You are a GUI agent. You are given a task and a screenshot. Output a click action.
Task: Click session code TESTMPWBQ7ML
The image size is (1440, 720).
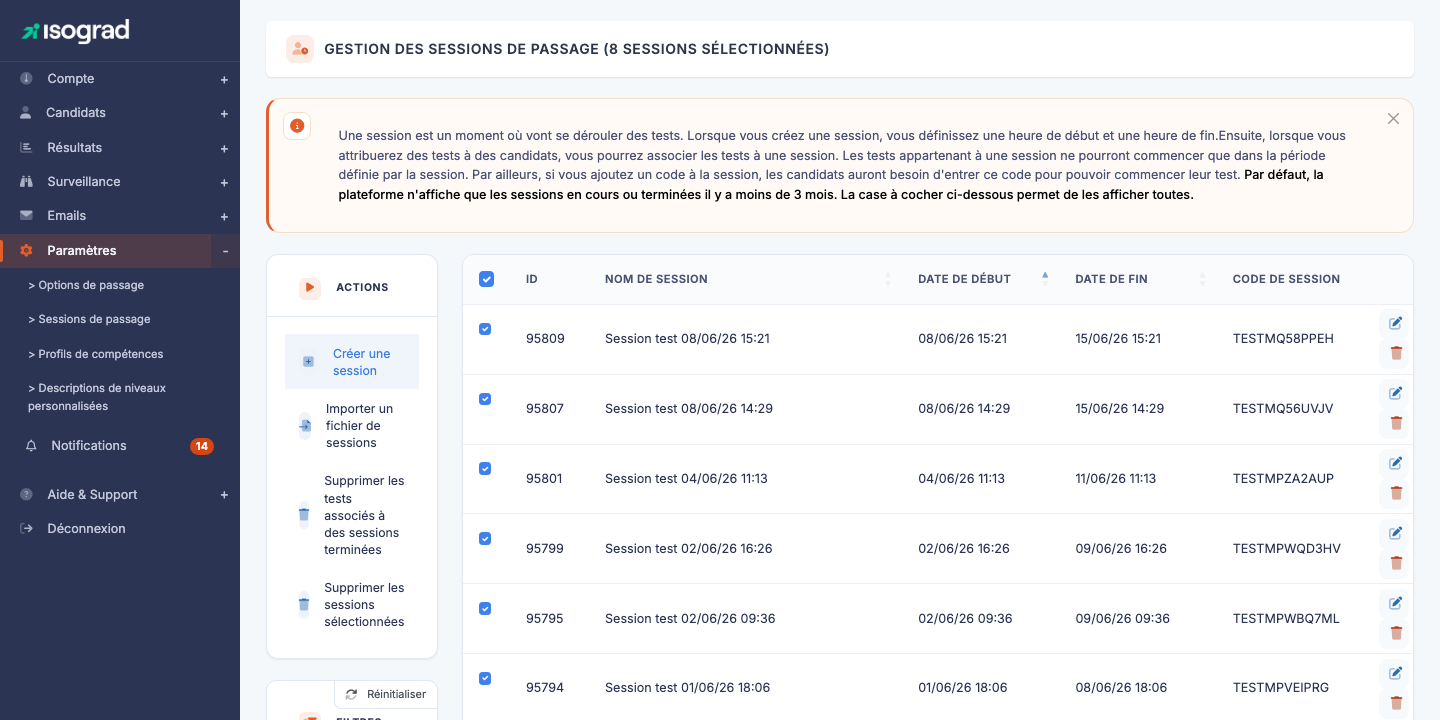pyautogui.click(x=1286, y=619)
